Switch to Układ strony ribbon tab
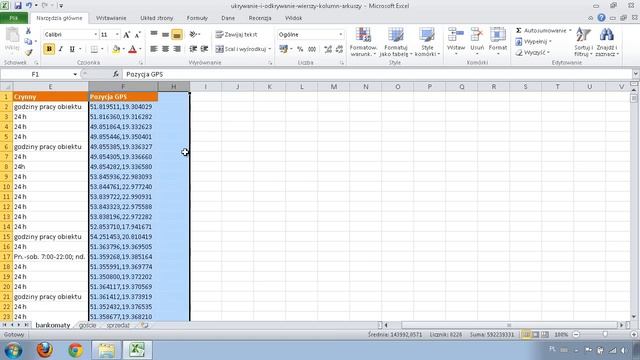This screenshot has width=640, height=360. pyautogui.click(x=156, y=18)
